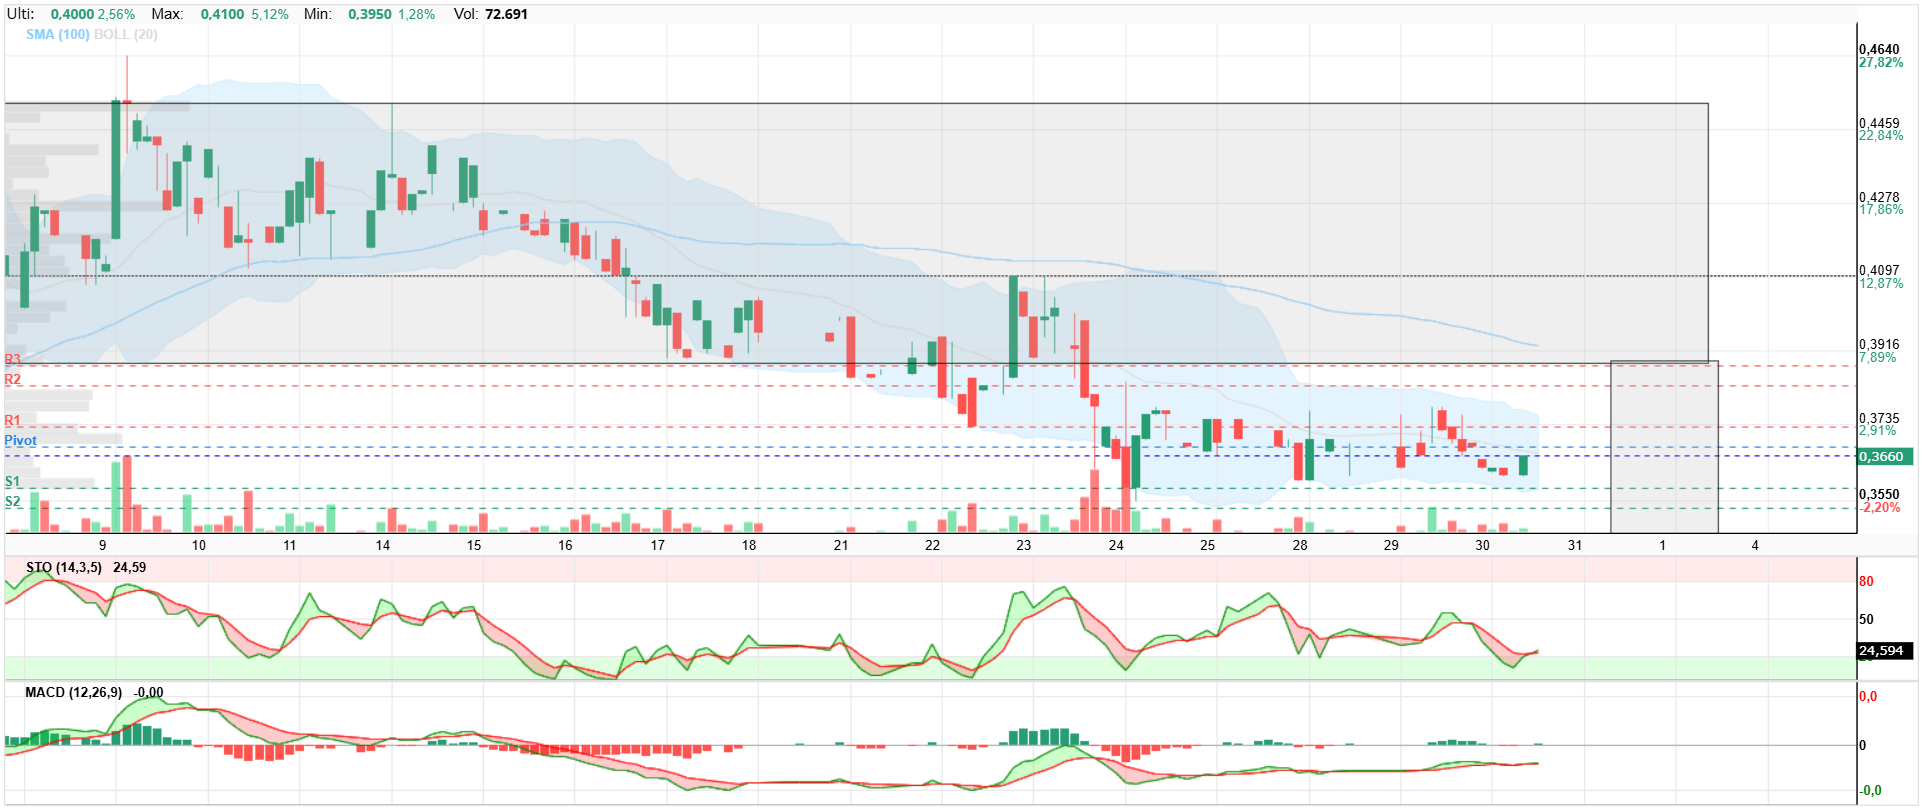Viewport: 1923px width, 810px height.
Task: Click the Ulti last price value 0,4000
Action: 72,14
